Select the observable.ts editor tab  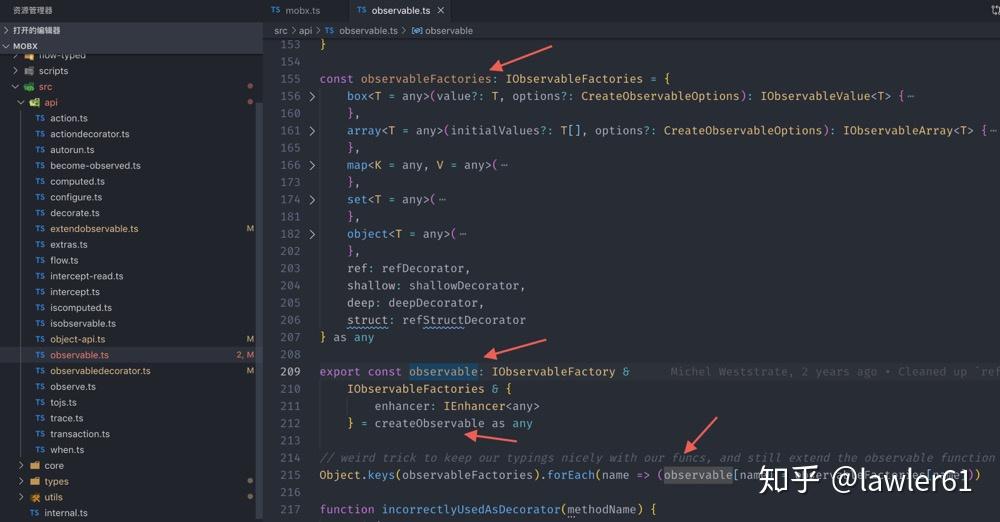401,10
